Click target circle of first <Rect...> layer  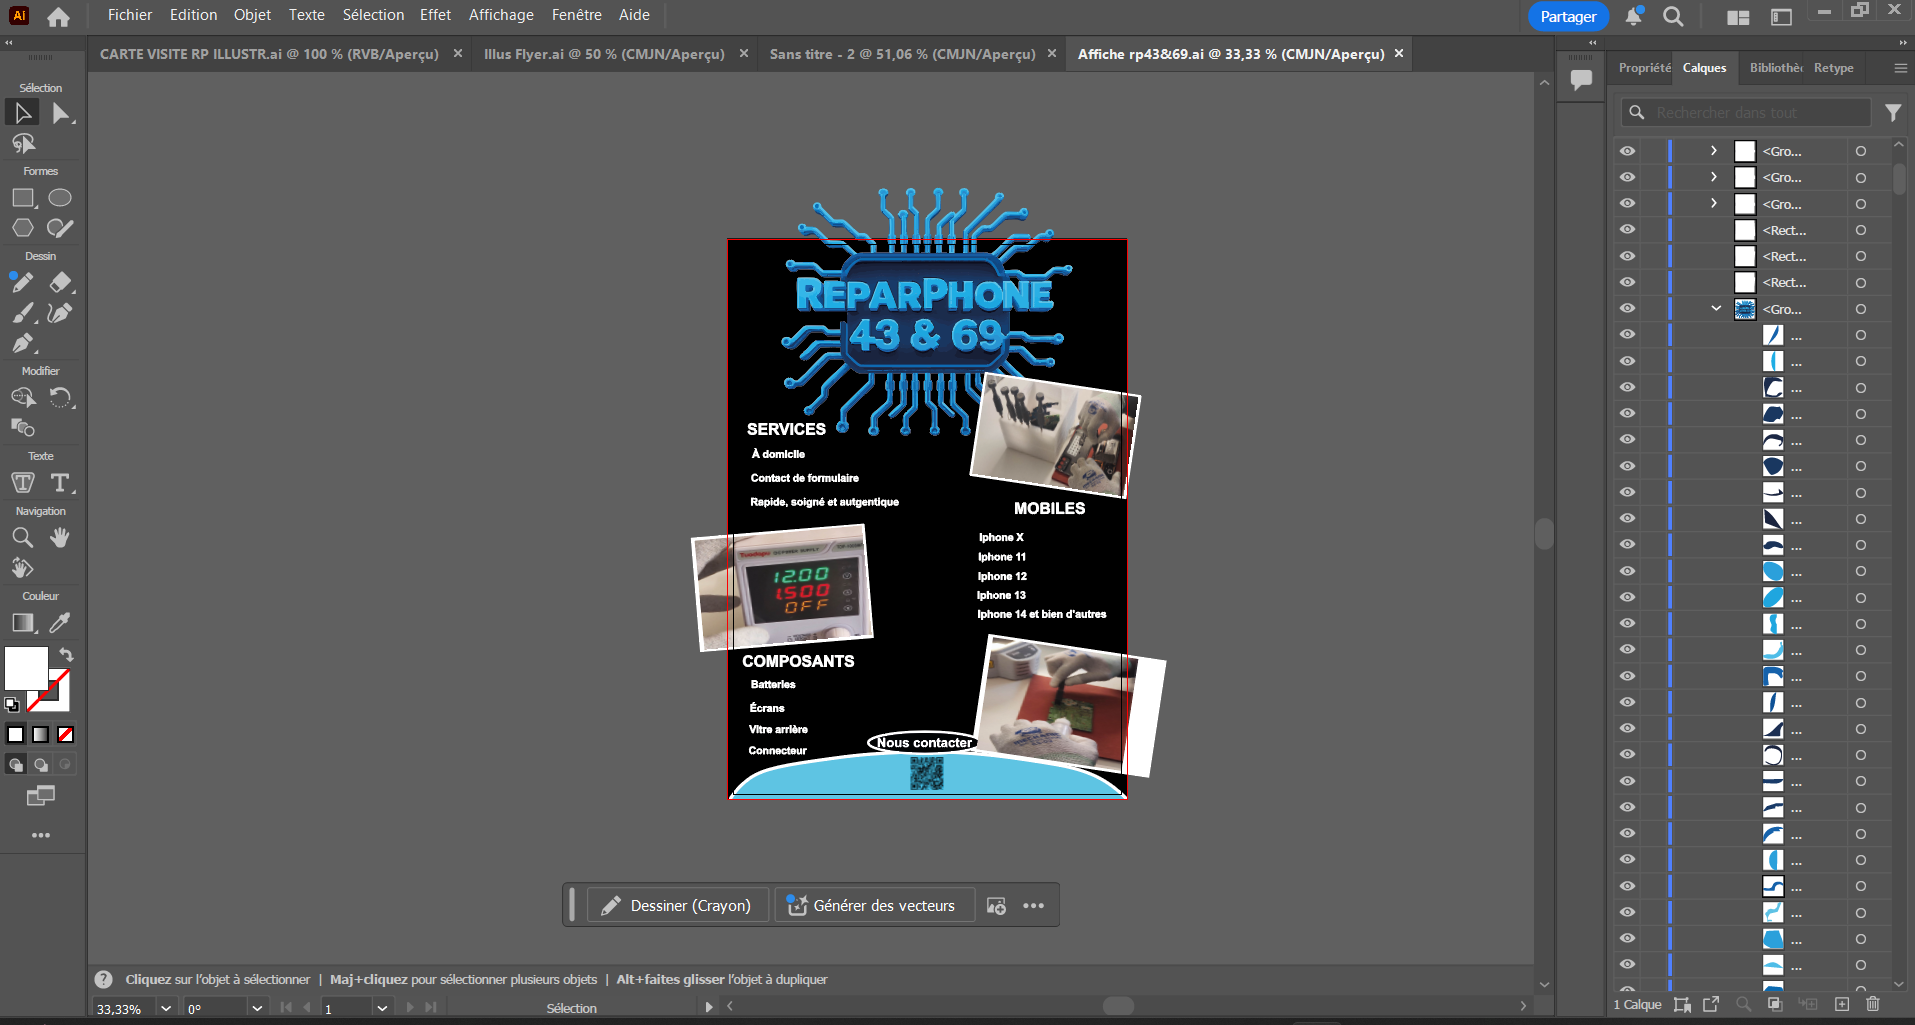1861,230
